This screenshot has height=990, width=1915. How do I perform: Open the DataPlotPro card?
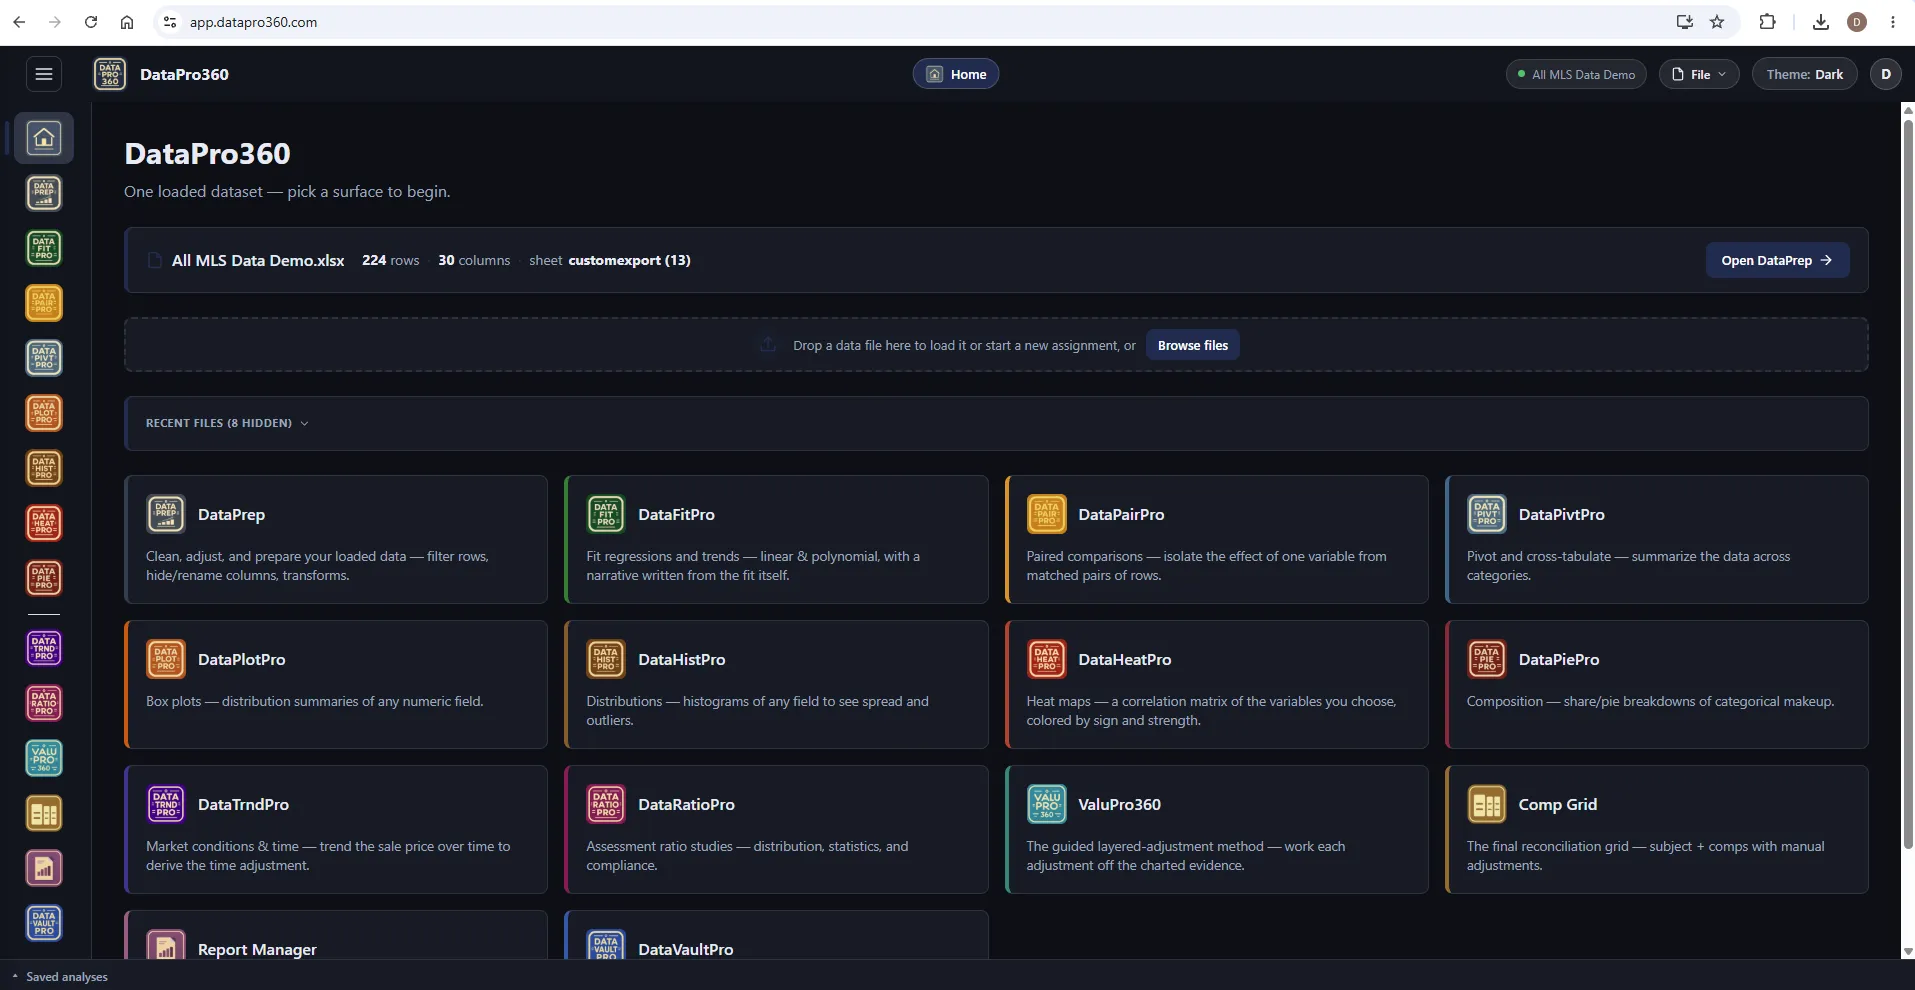336,684
